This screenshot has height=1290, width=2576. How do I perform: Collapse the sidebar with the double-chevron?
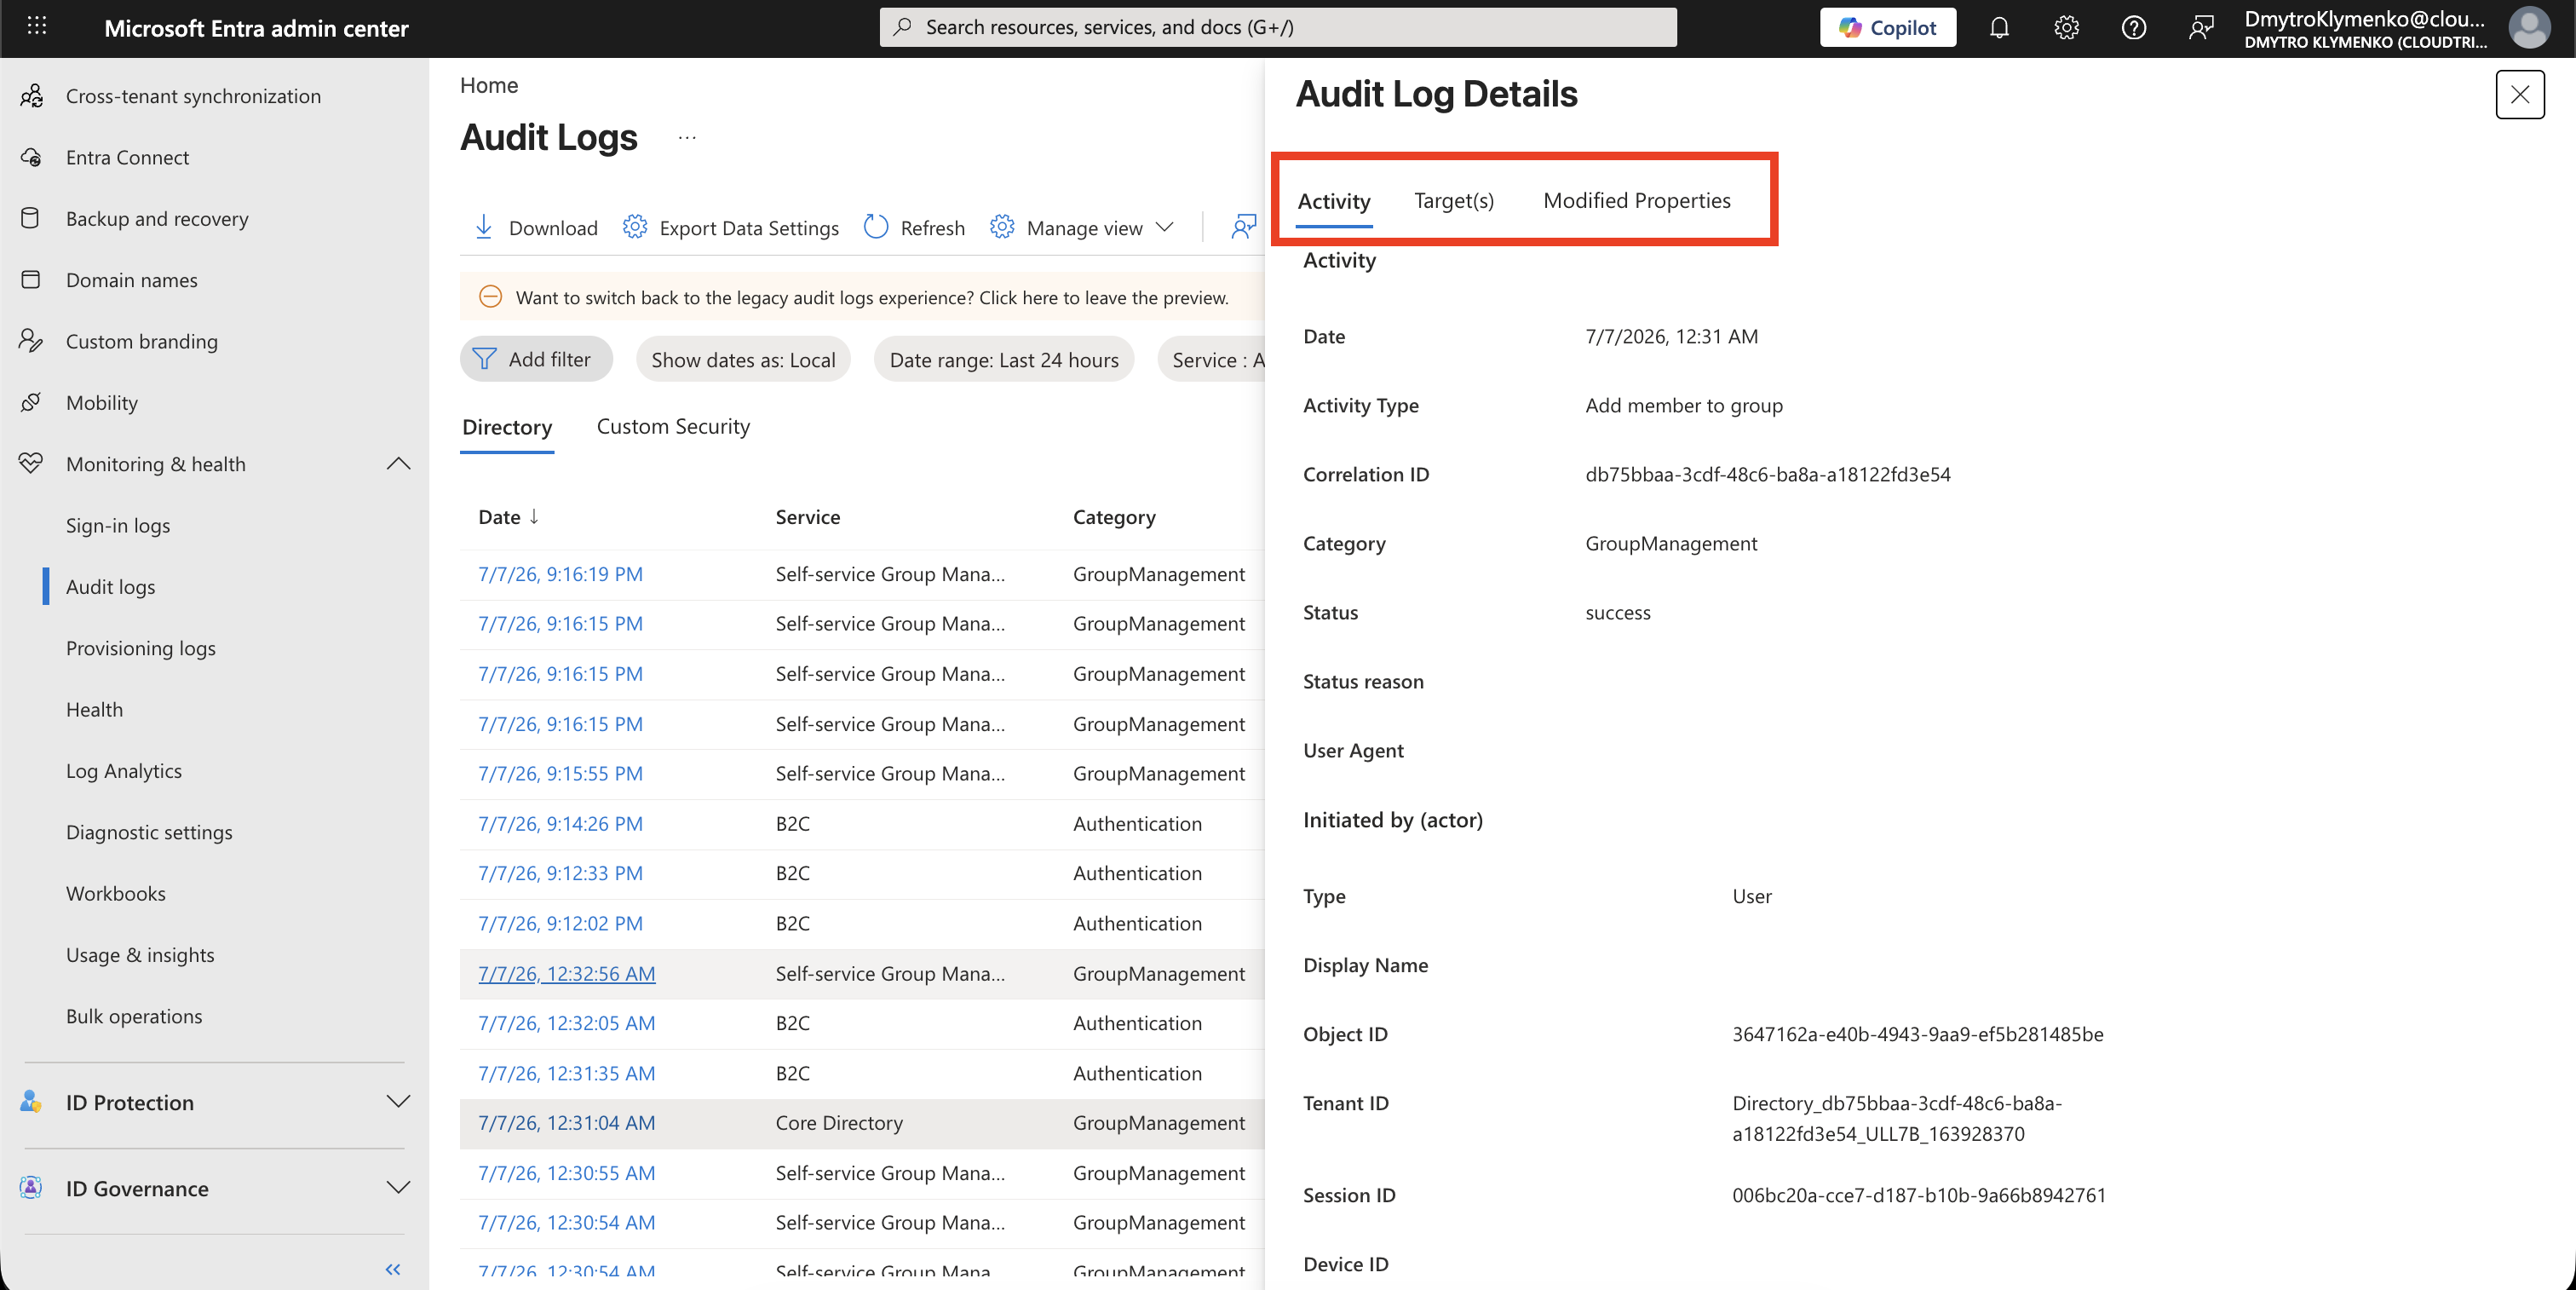coord(393,1269)
